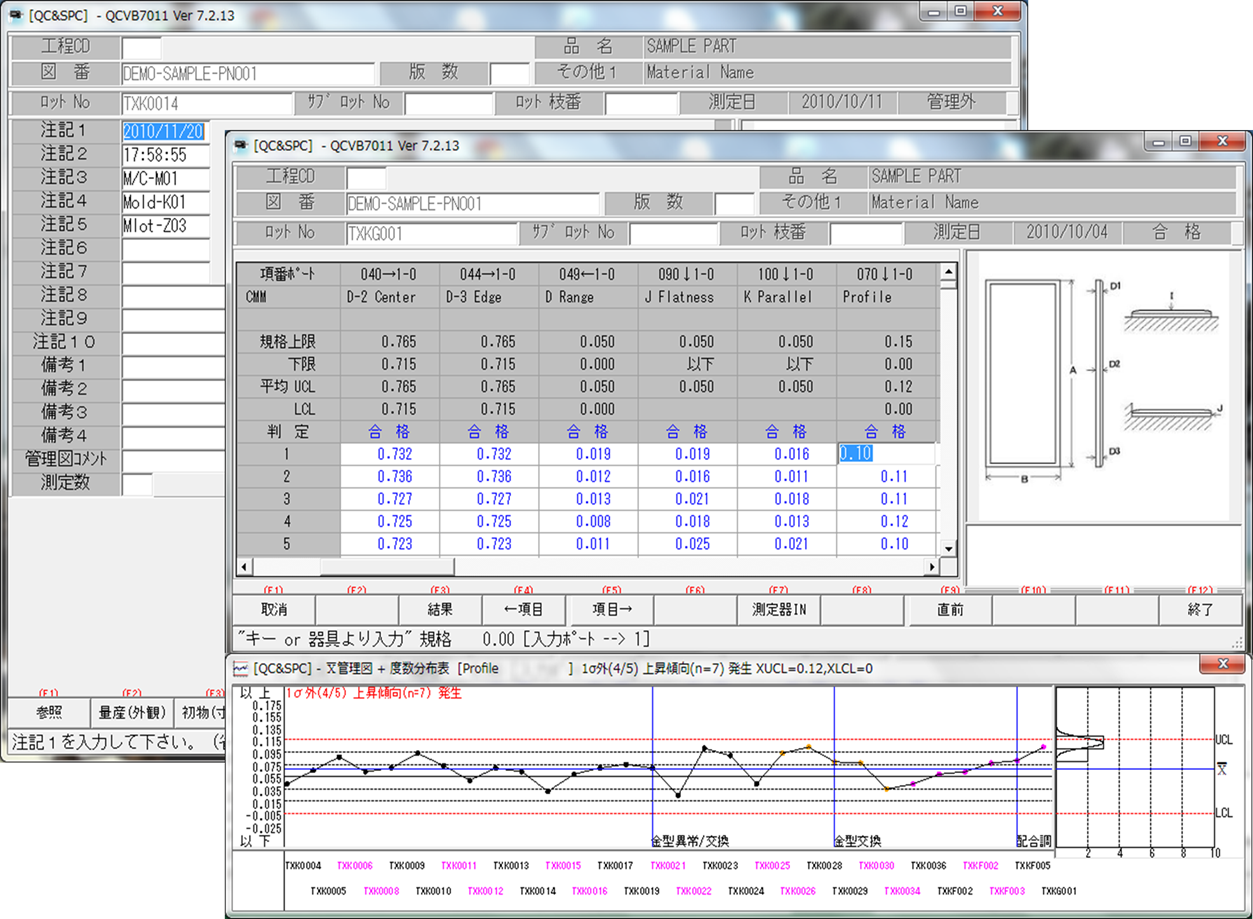Click the table's horizontal scrollbar left arrow
Image resolution: width=1253 pixels, height=919 pixels.
click(x=245, y=567)
